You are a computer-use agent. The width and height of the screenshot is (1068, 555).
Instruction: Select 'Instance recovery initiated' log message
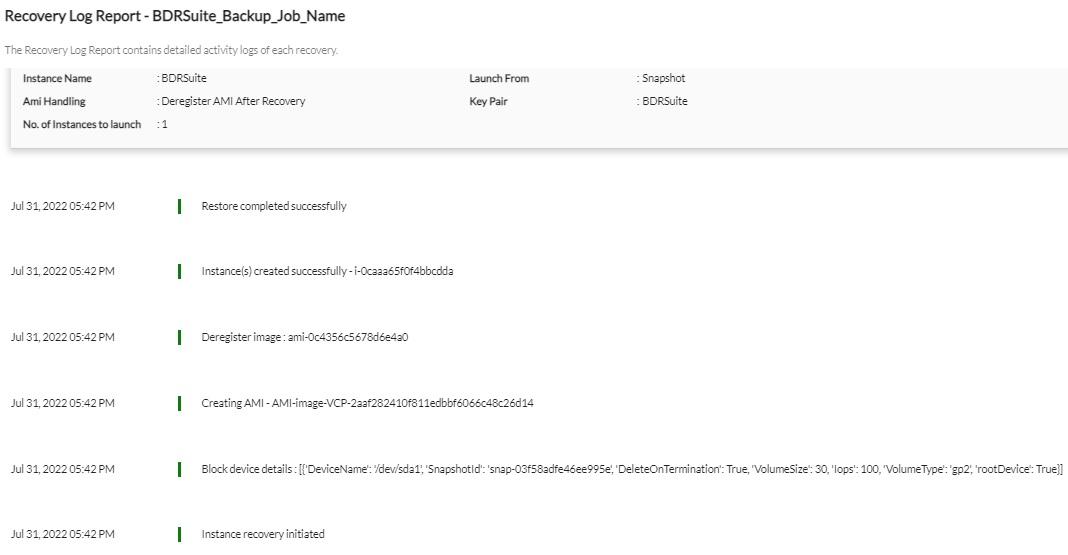coord(263,535)
